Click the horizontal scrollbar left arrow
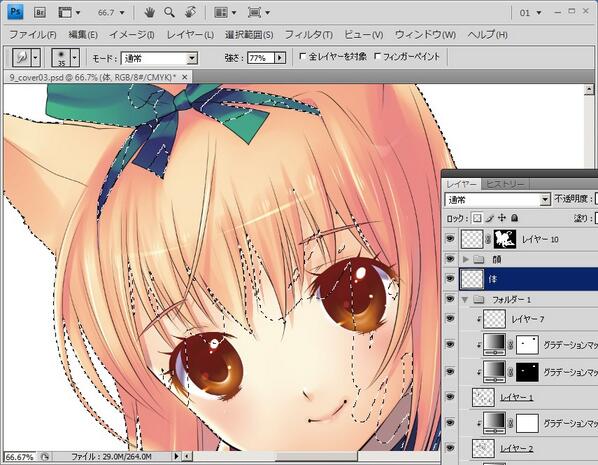This screenshot has width=598, height=465. [x=187, y=456]
